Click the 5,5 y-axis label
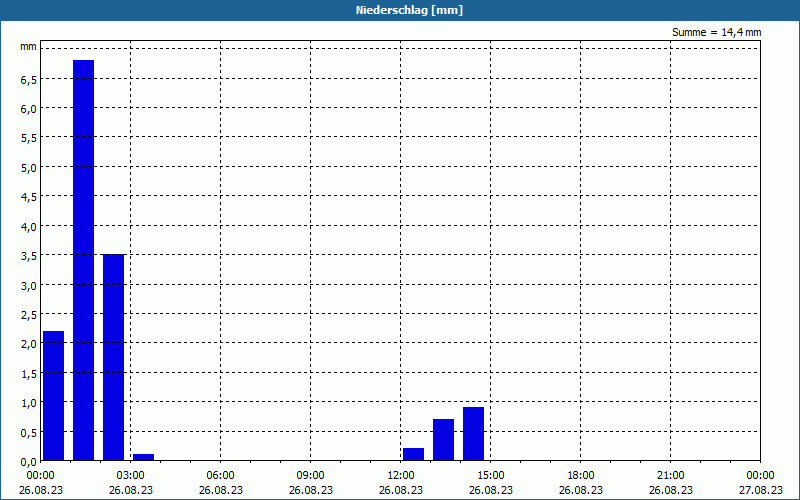 29,137
